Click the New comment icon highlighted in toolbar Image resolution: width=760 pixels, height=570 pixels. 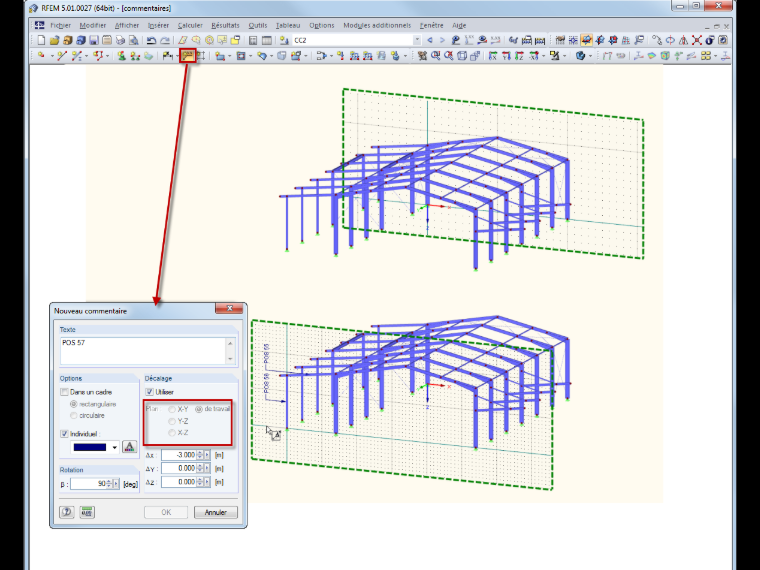click(188, 56)
